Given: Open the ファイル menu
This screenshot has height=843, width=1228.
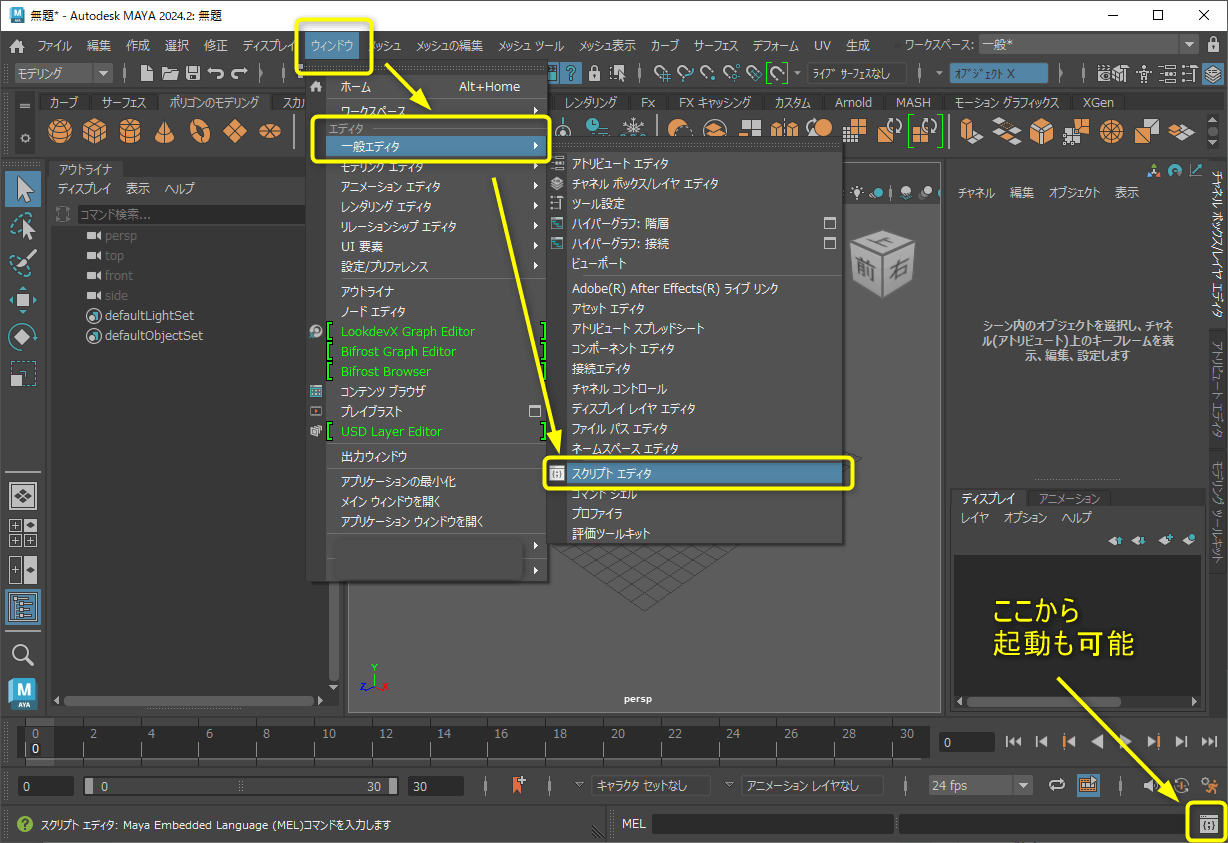Looking at the screenshot, I should point(54,46).
